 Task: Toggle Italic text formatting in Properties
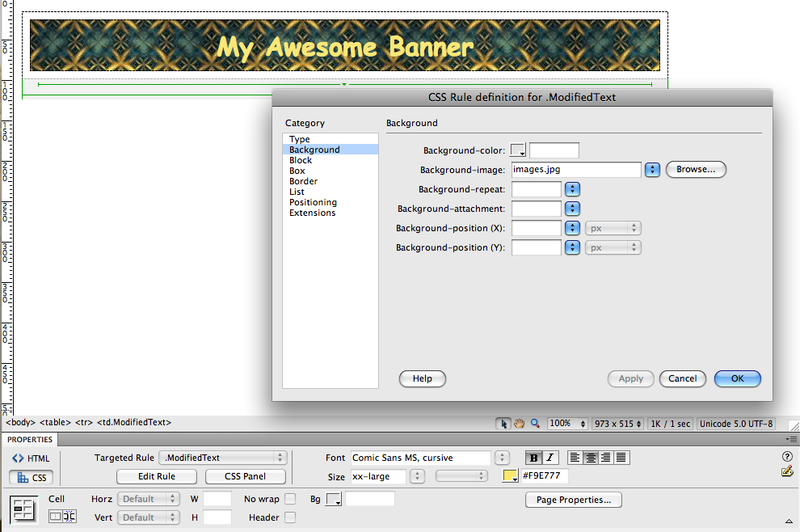[x=550, y=458]
